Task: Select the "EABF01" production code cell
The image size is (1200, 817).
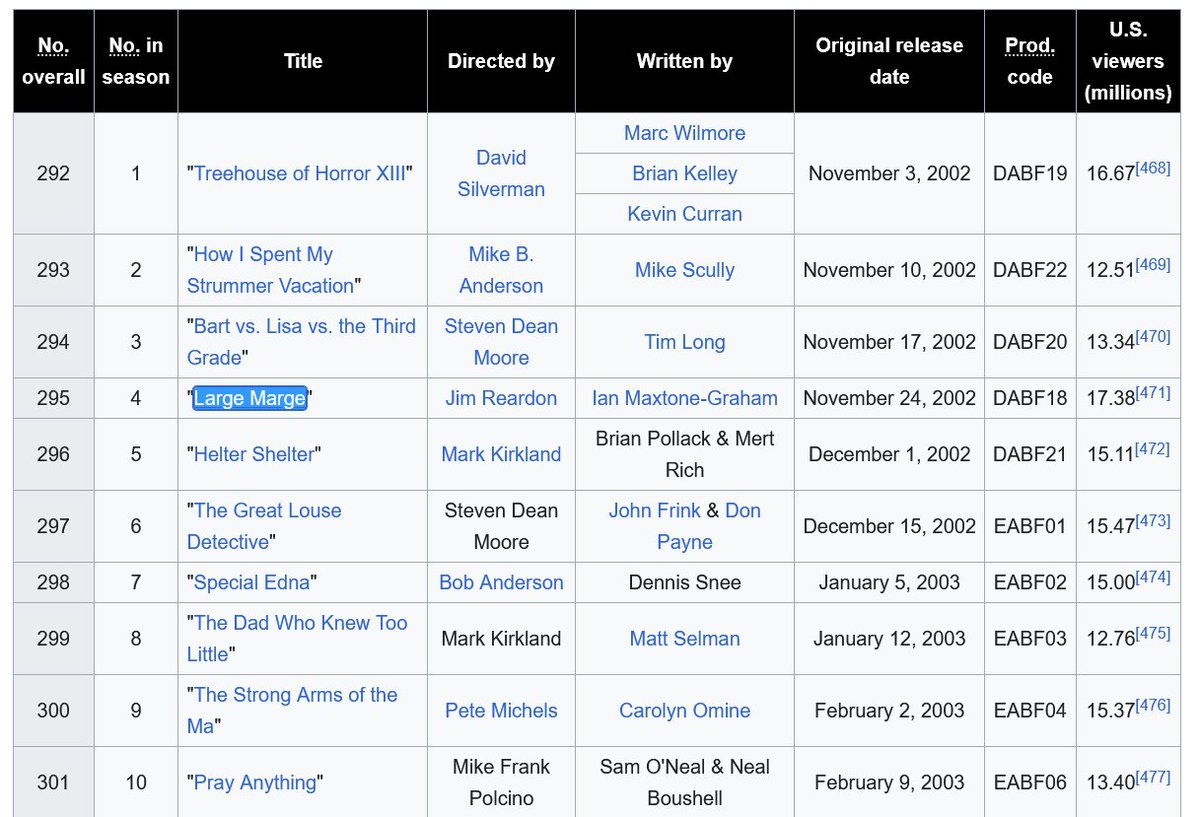Action: pos(1030,526)
